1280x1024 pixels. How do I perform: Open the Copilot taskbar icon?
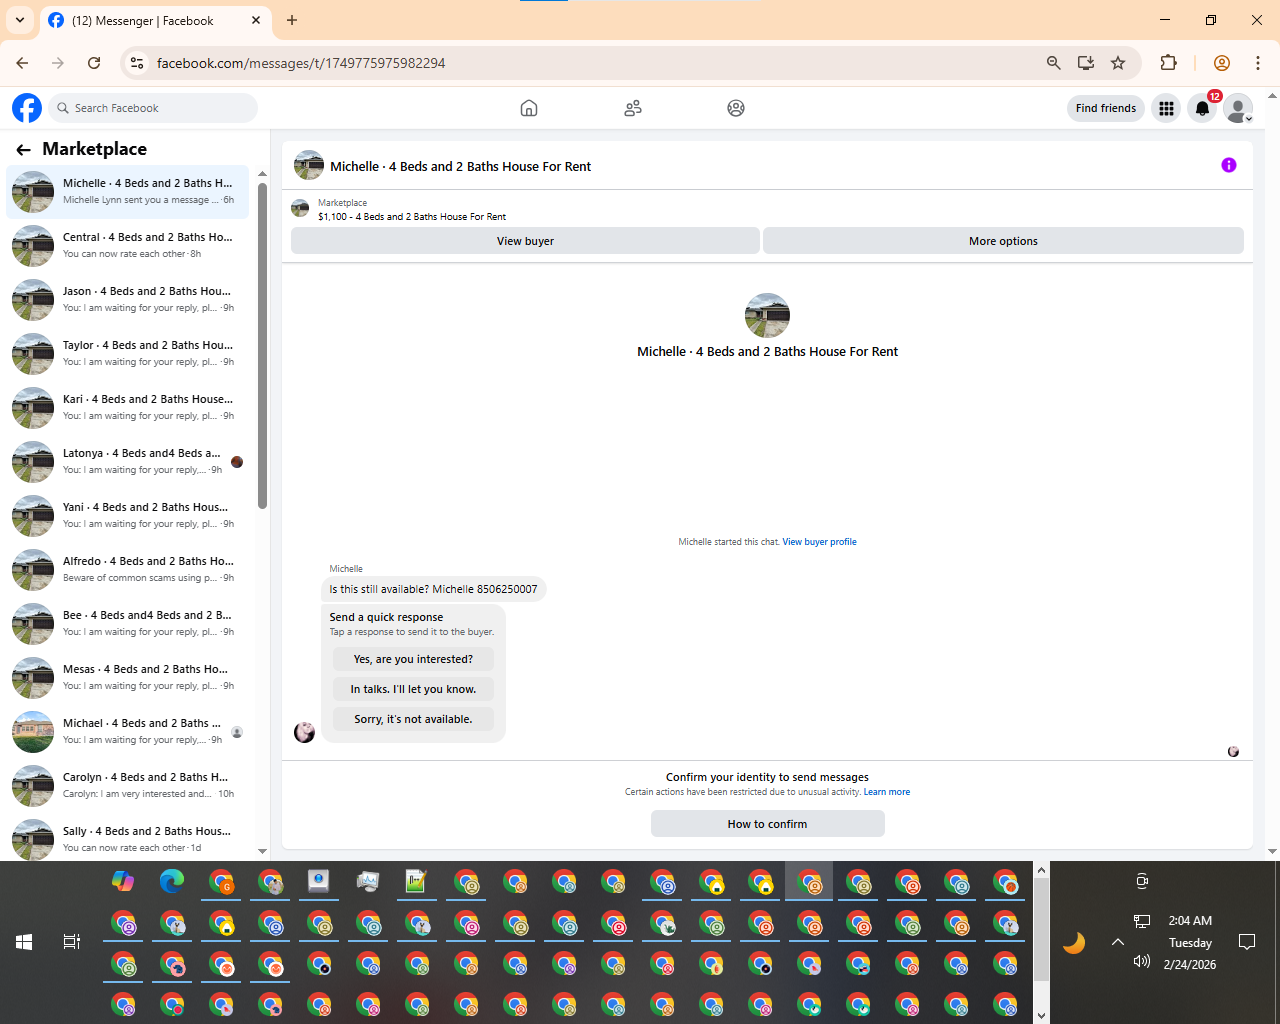coord(123,881)
